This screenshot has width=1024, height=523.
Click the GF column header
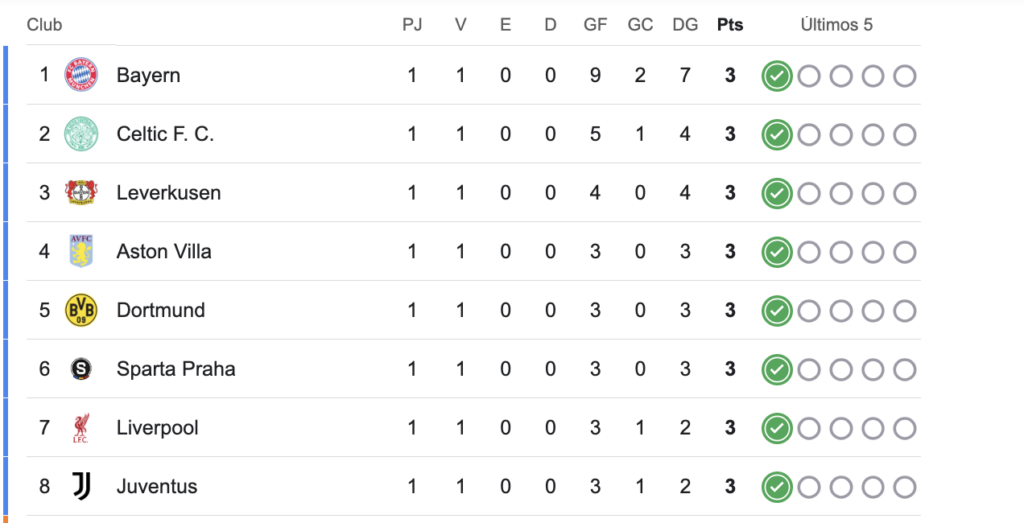click(595, 25)
